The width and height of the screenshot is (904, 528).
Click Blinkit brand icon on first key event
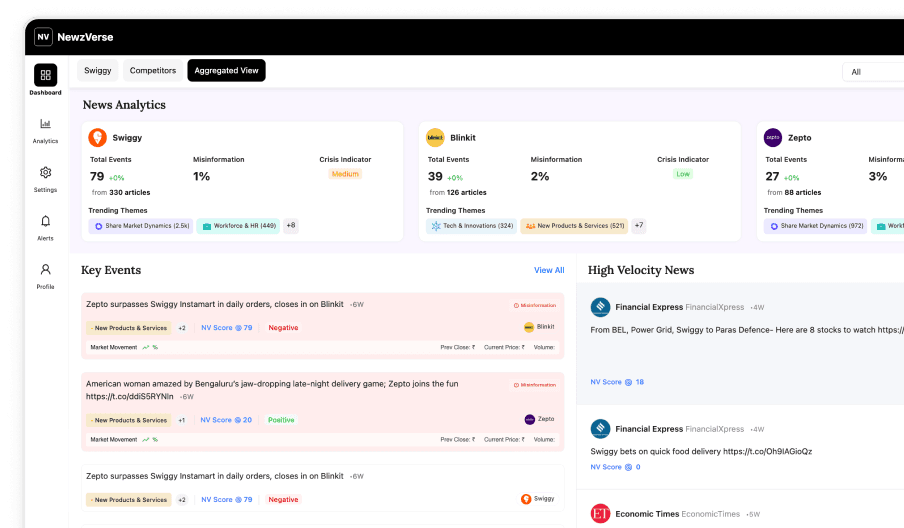pos(529,327)
